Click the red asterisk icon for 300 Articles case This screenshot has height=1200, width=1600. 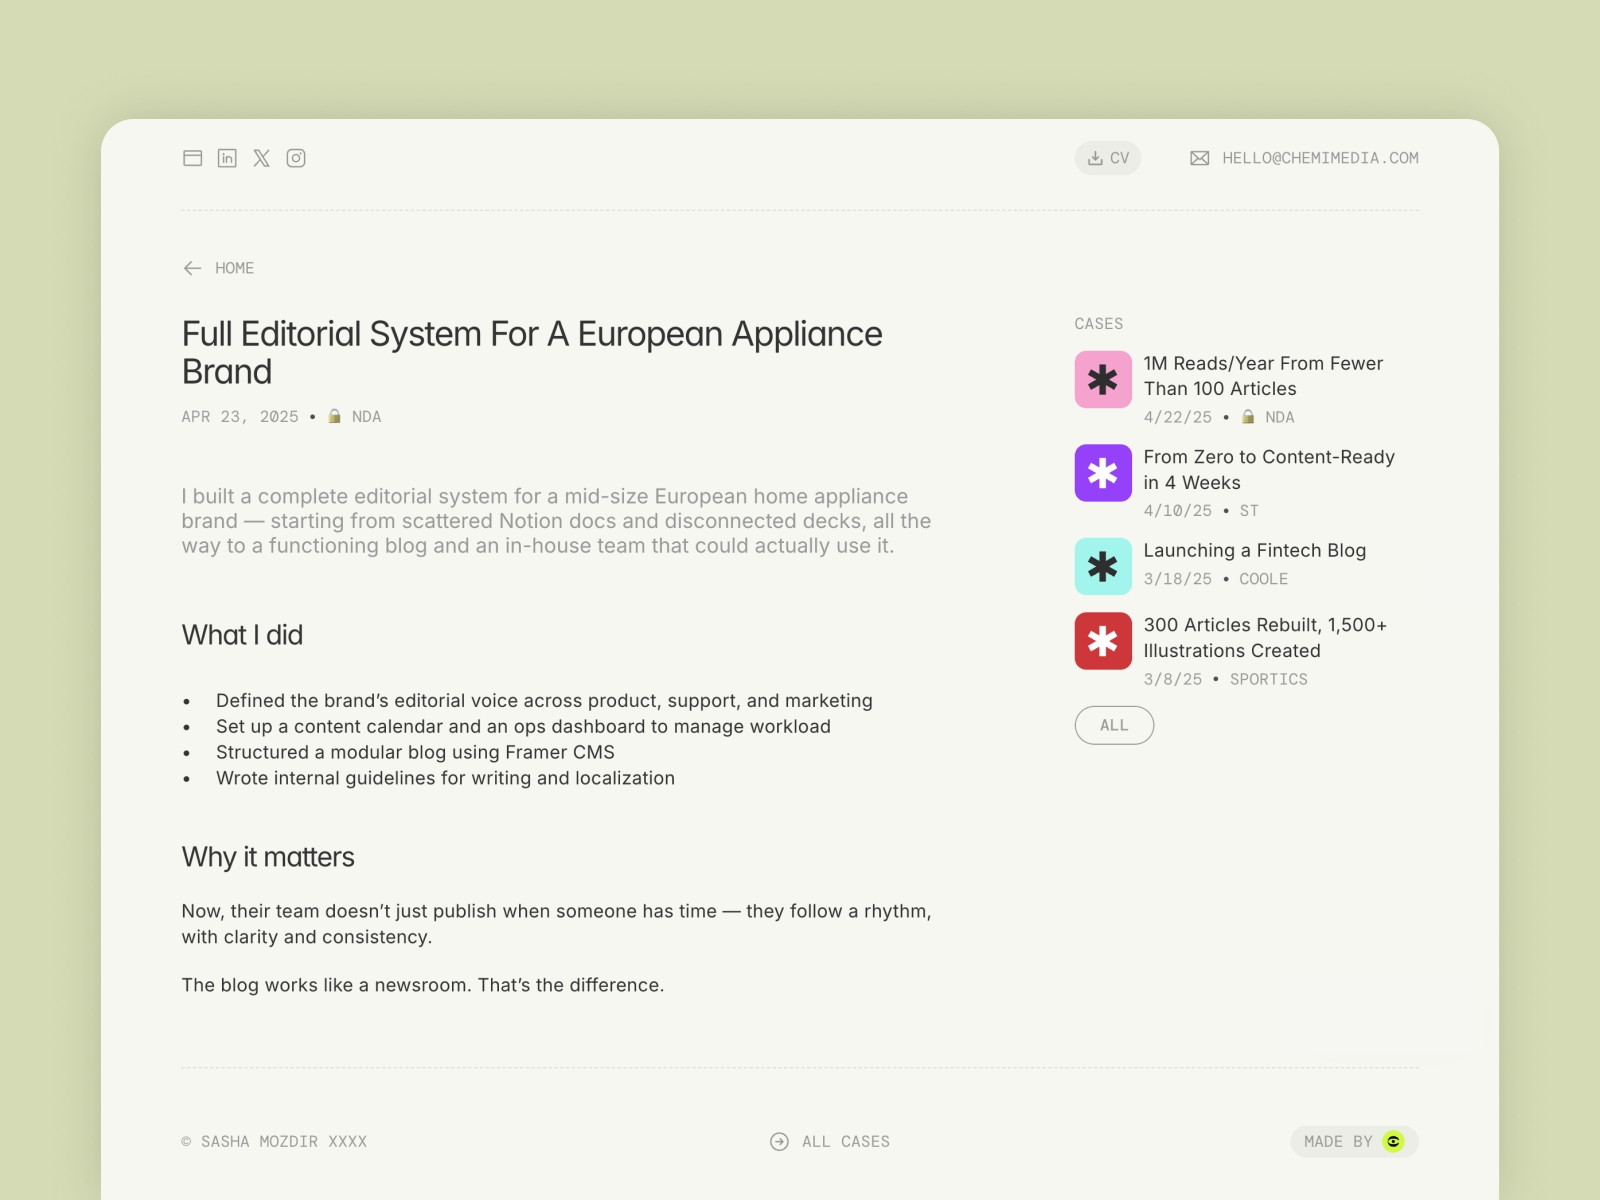[1102, 640]
